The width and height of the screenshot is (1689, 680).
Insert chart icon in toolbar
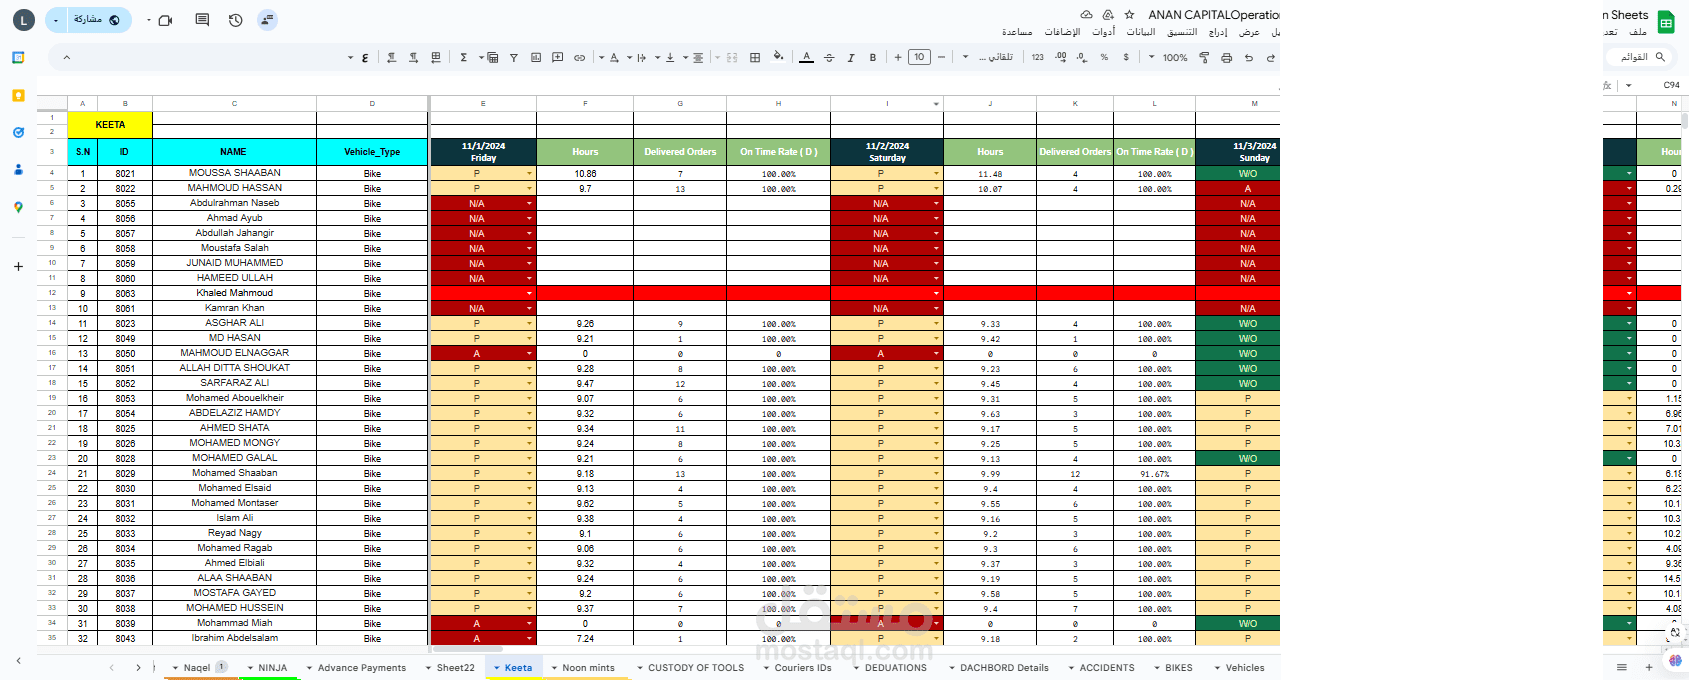(x=536, y=58)
